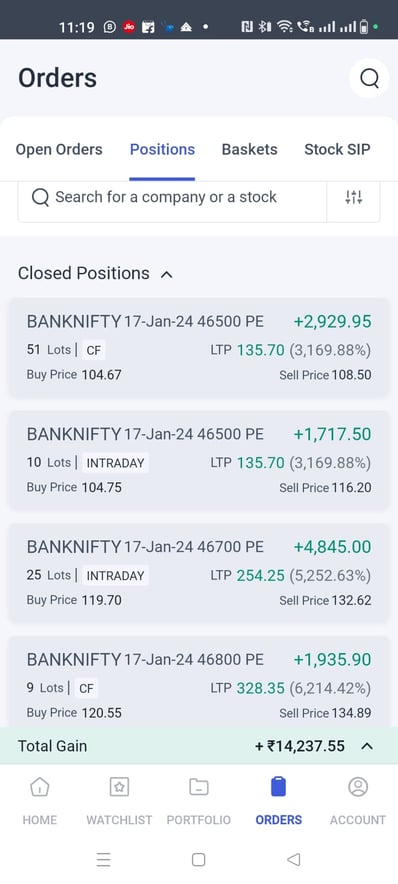Open Account profile icon

point(358,786)
